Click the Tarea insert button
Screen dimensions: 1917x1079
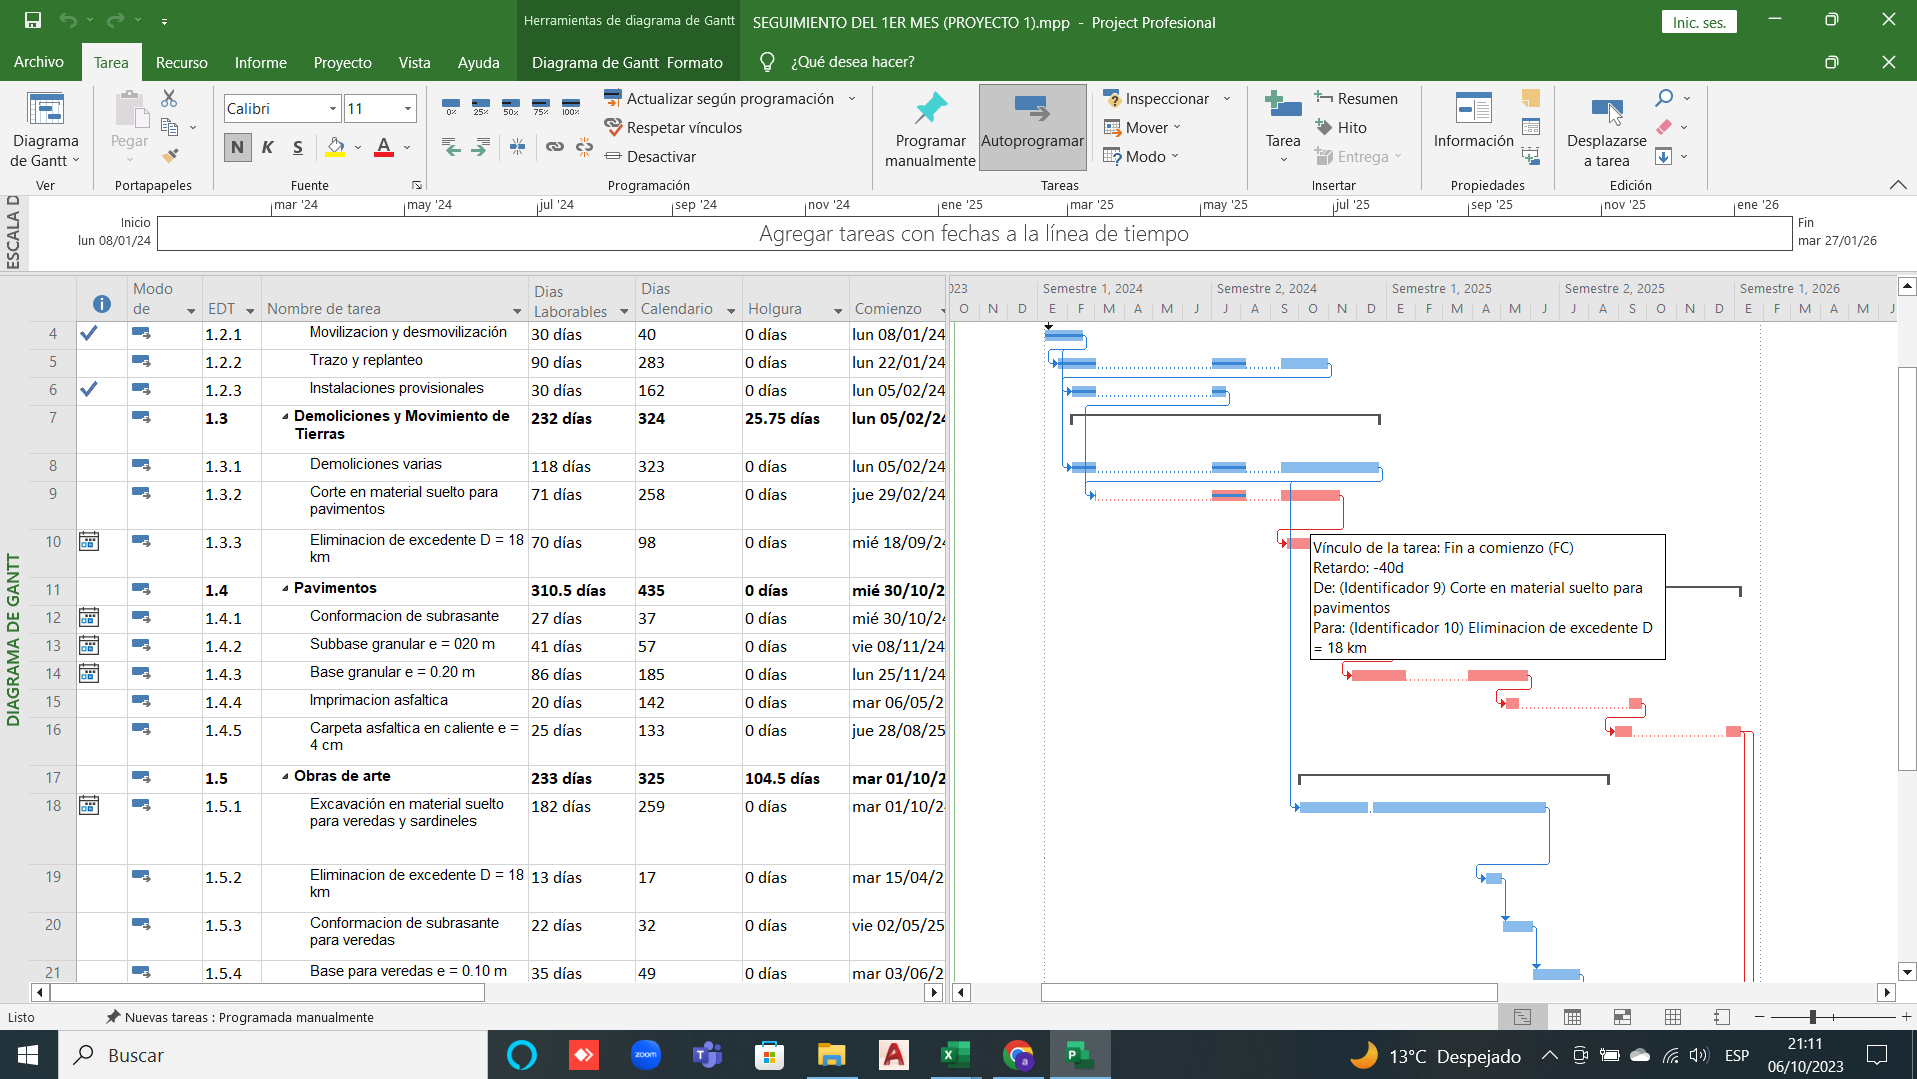(1283, 127)
